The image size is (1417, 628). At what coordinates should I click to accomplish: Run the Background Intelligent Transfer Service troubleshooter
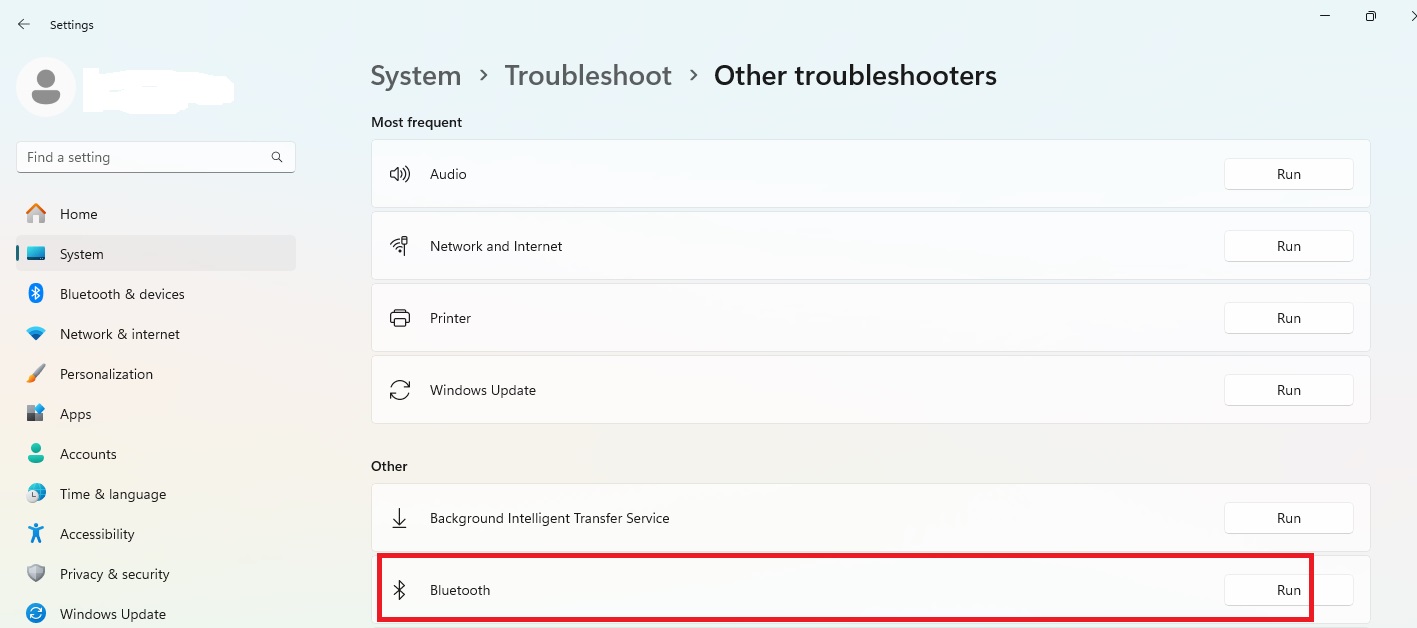[1288, 517]
